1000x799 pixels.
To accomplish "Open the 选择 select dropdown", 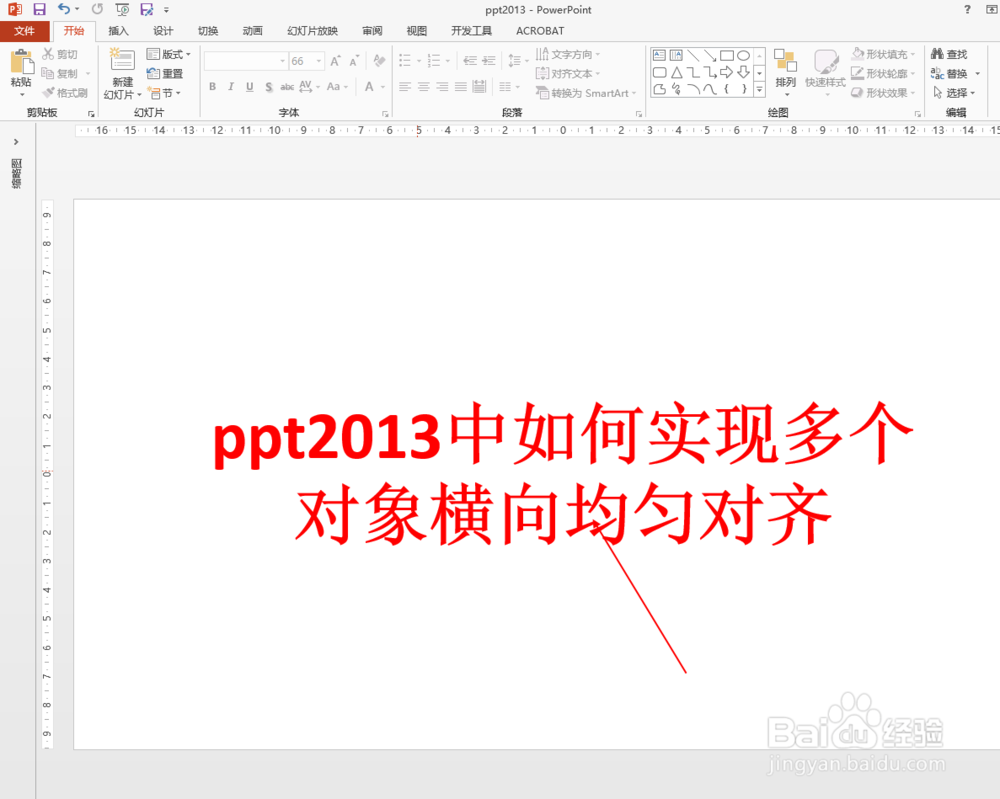I will pyautogui.click(x=954, y=93).
